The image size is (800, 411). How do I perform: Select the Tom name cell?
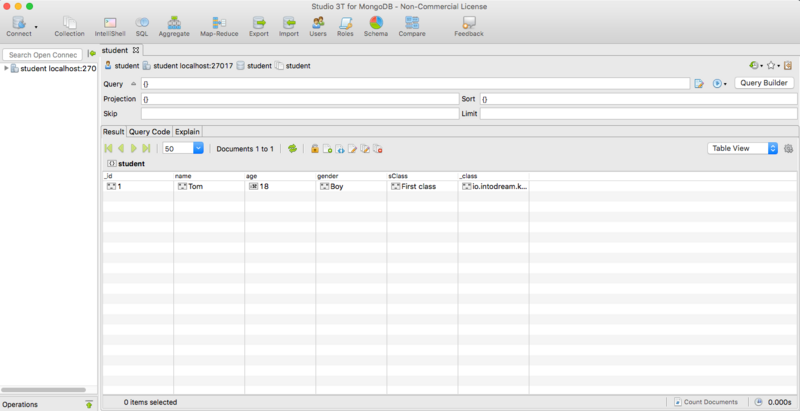tap(209, 187)
